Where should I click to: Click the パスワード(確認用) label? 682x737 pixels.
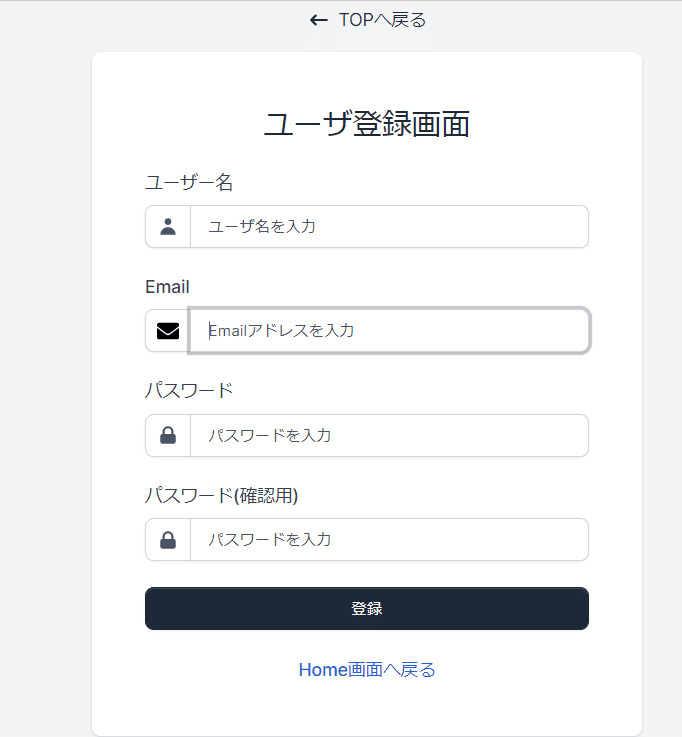pyautogui.click(x=222, y=495)
